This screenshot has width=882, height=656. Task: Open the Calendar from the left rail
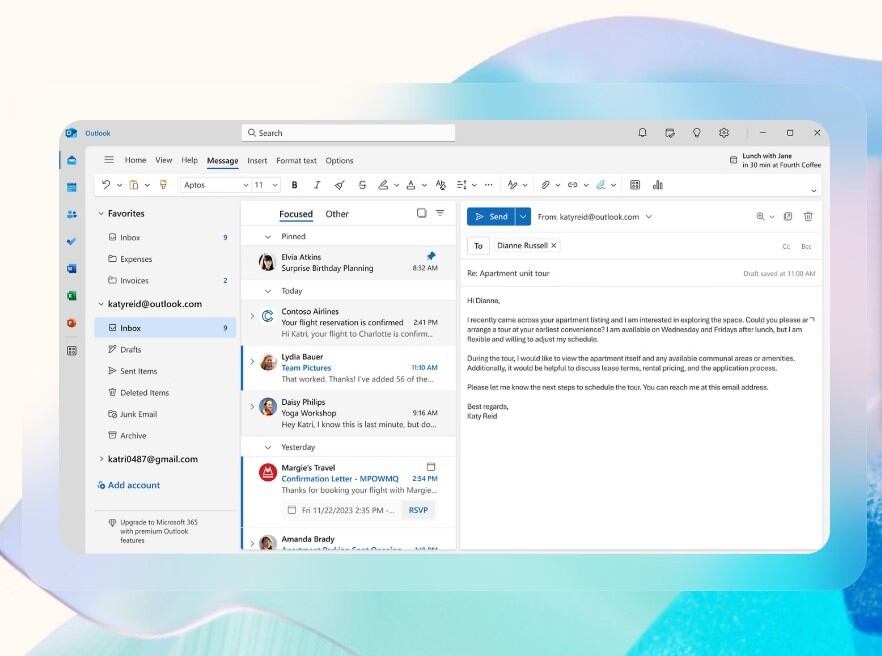[72, 187]
